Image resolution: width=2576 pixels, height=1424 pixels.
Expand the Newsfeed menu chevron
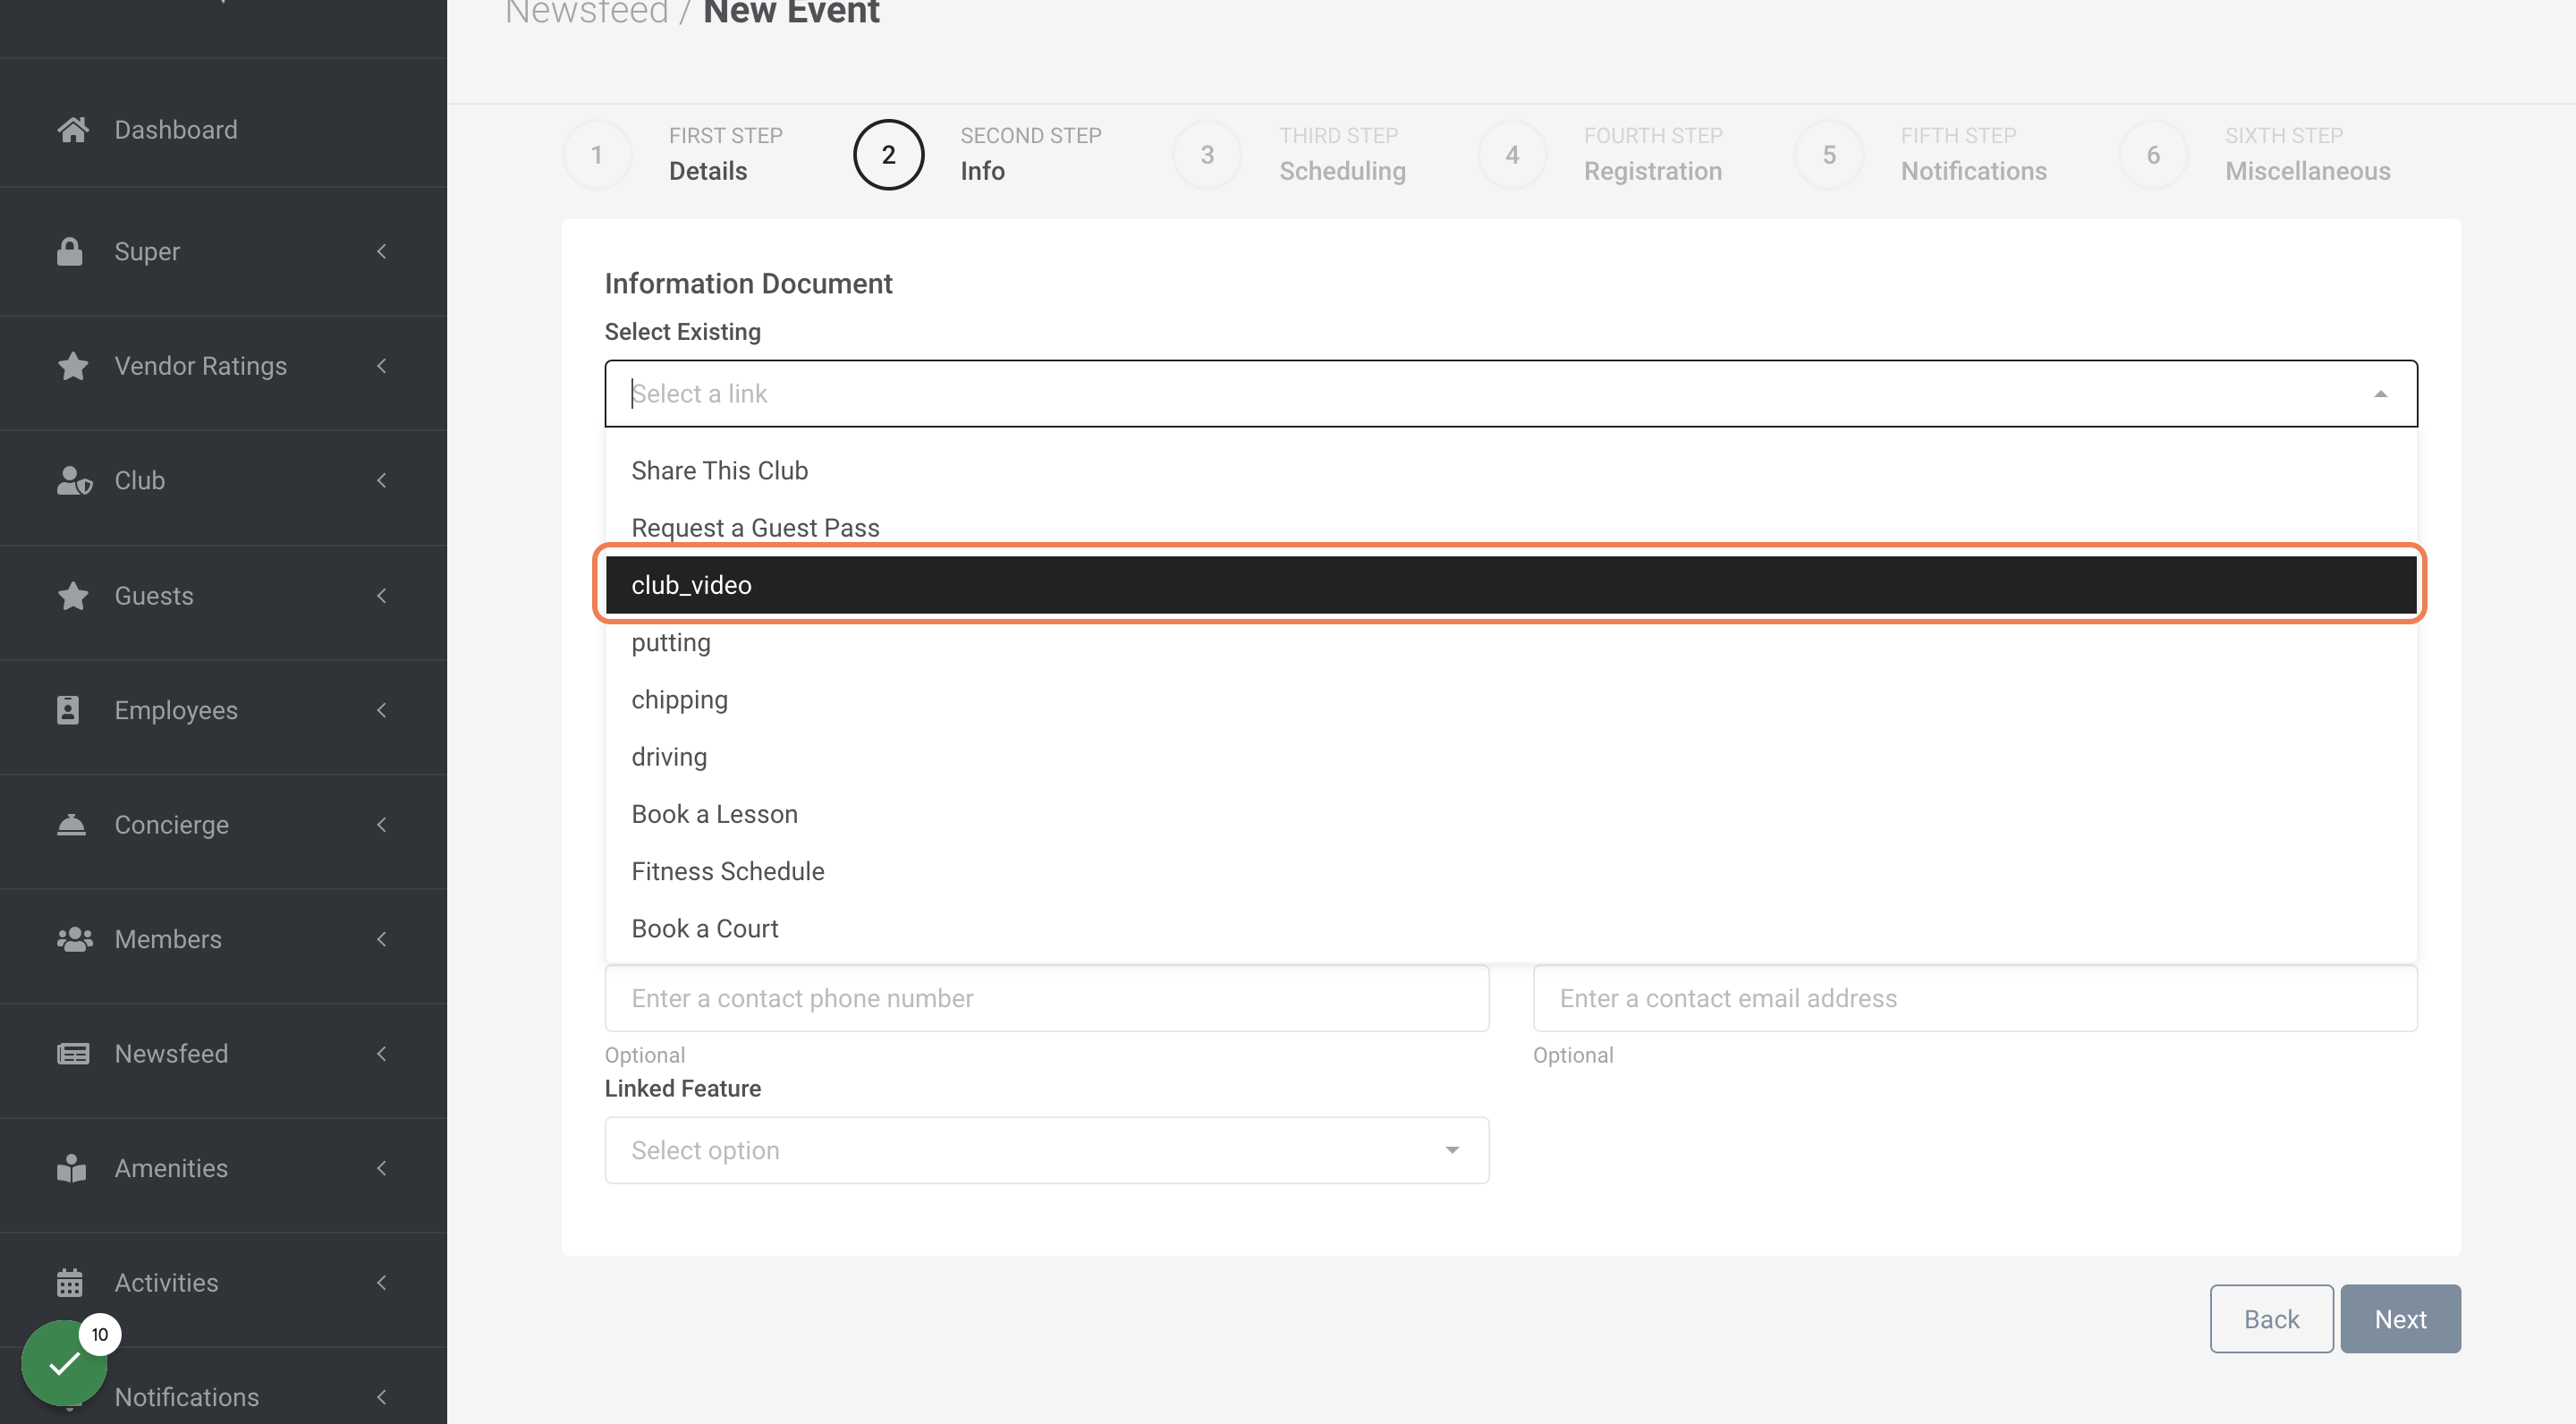(x=381, y=1053)
